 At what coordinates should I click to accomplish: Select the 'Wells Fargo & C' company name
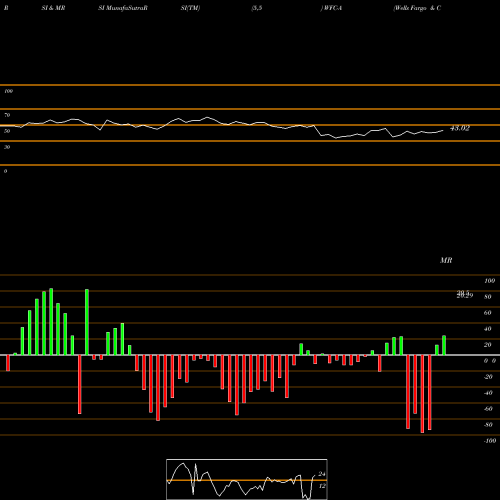pos(417,8)
